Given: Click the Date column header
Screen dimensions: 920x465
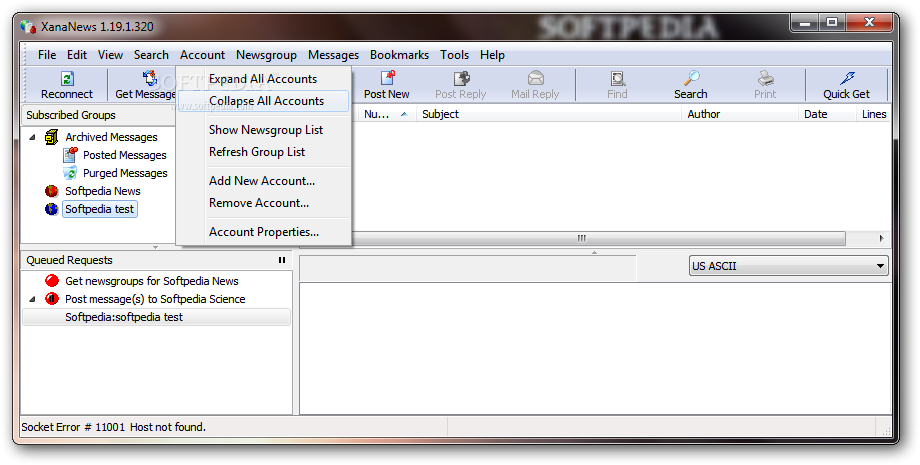Looking at the screenshot, I should coord(827,114).
